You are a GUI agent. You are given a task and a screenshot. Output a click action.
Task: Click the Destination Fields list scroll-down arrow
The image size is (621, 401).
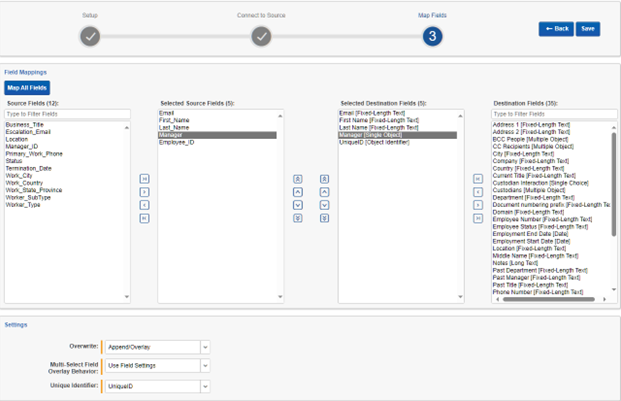coord(613,290)
